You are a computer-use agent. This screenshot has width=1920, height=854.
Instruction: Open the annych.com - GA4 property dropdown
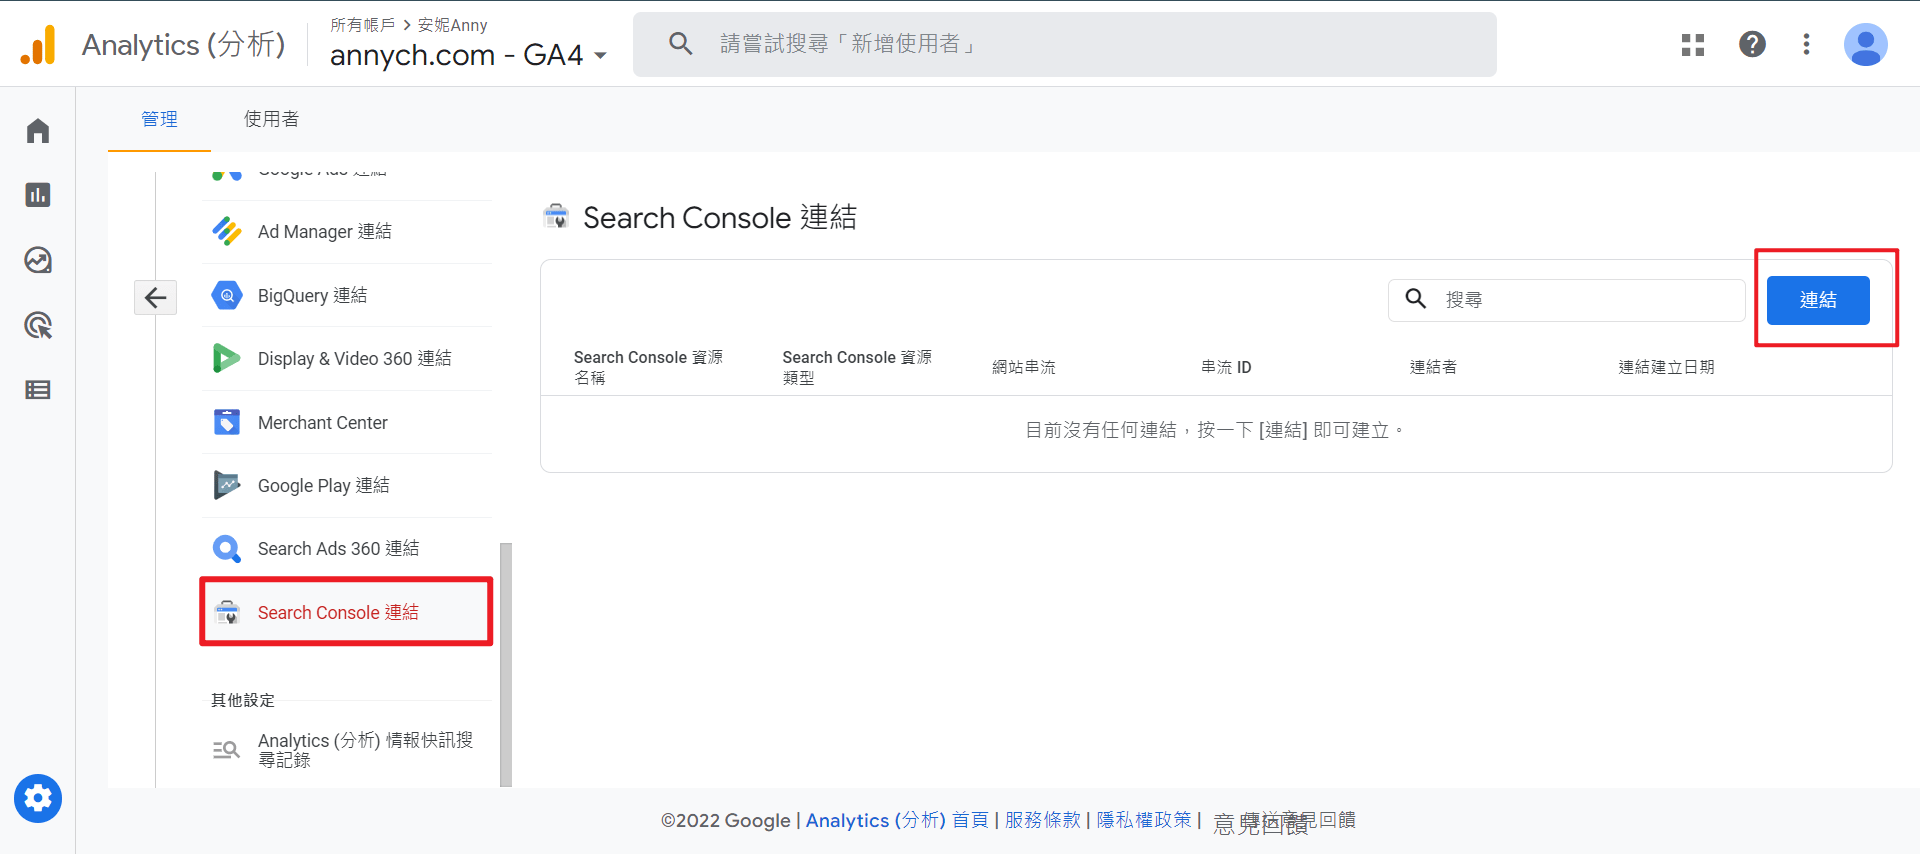468,55
